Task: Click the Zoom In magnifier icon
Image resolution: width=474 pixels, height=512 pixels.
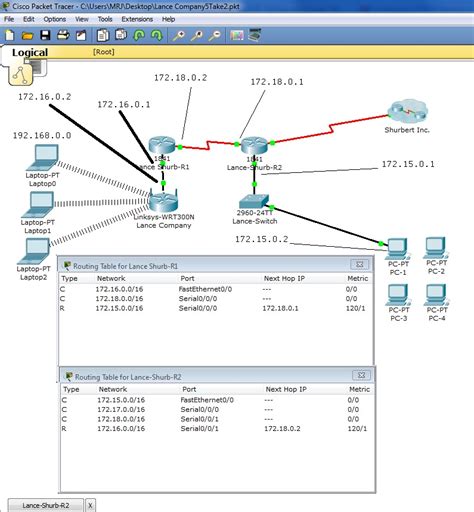Action: pos(179,35)
